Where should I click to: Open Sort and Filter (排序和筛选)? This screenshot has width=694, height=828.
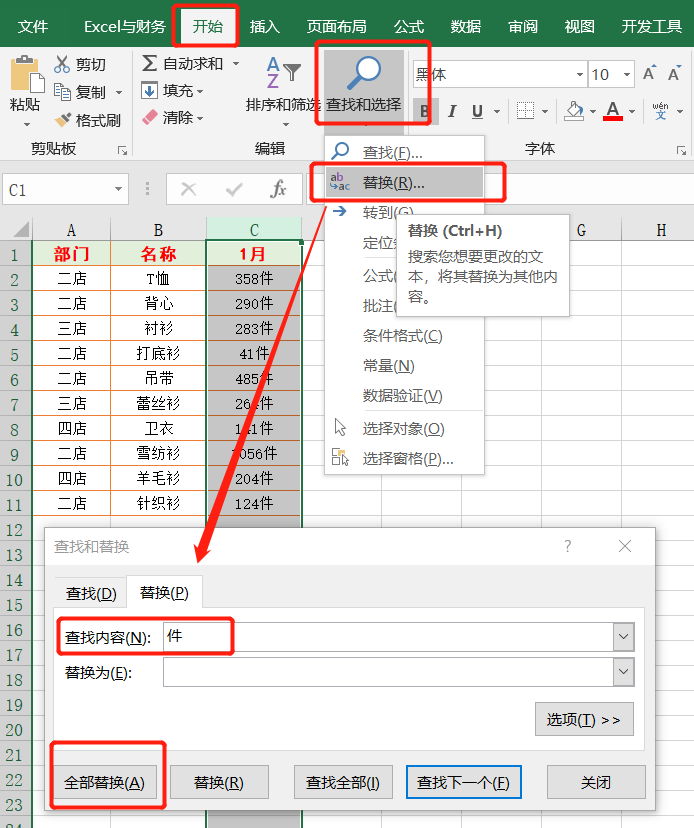click(x=284, y=90)
